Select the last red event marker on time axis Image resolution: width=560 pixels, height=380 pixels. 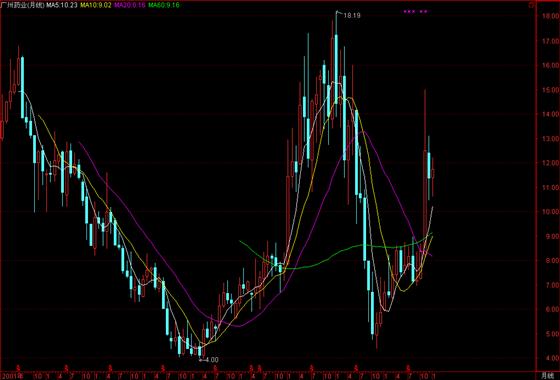408,367
